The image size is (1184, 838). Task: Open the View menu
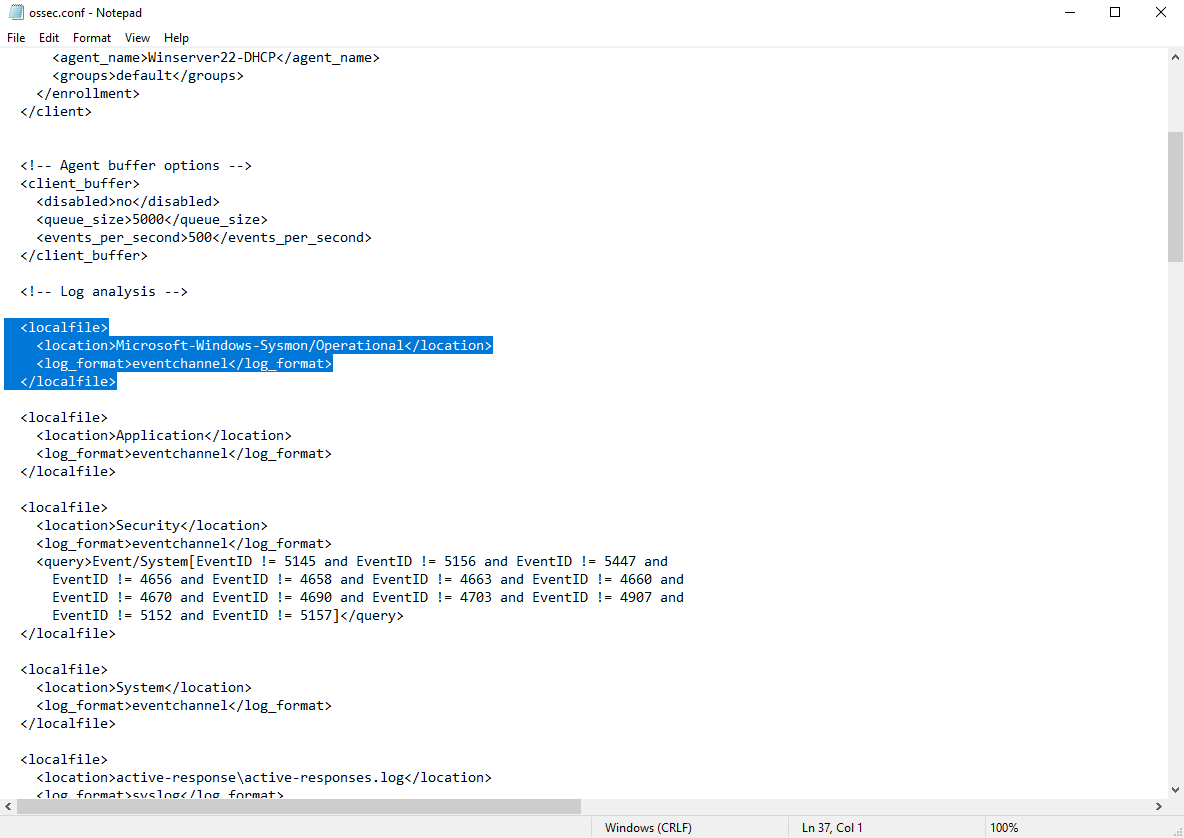[138, 38]
